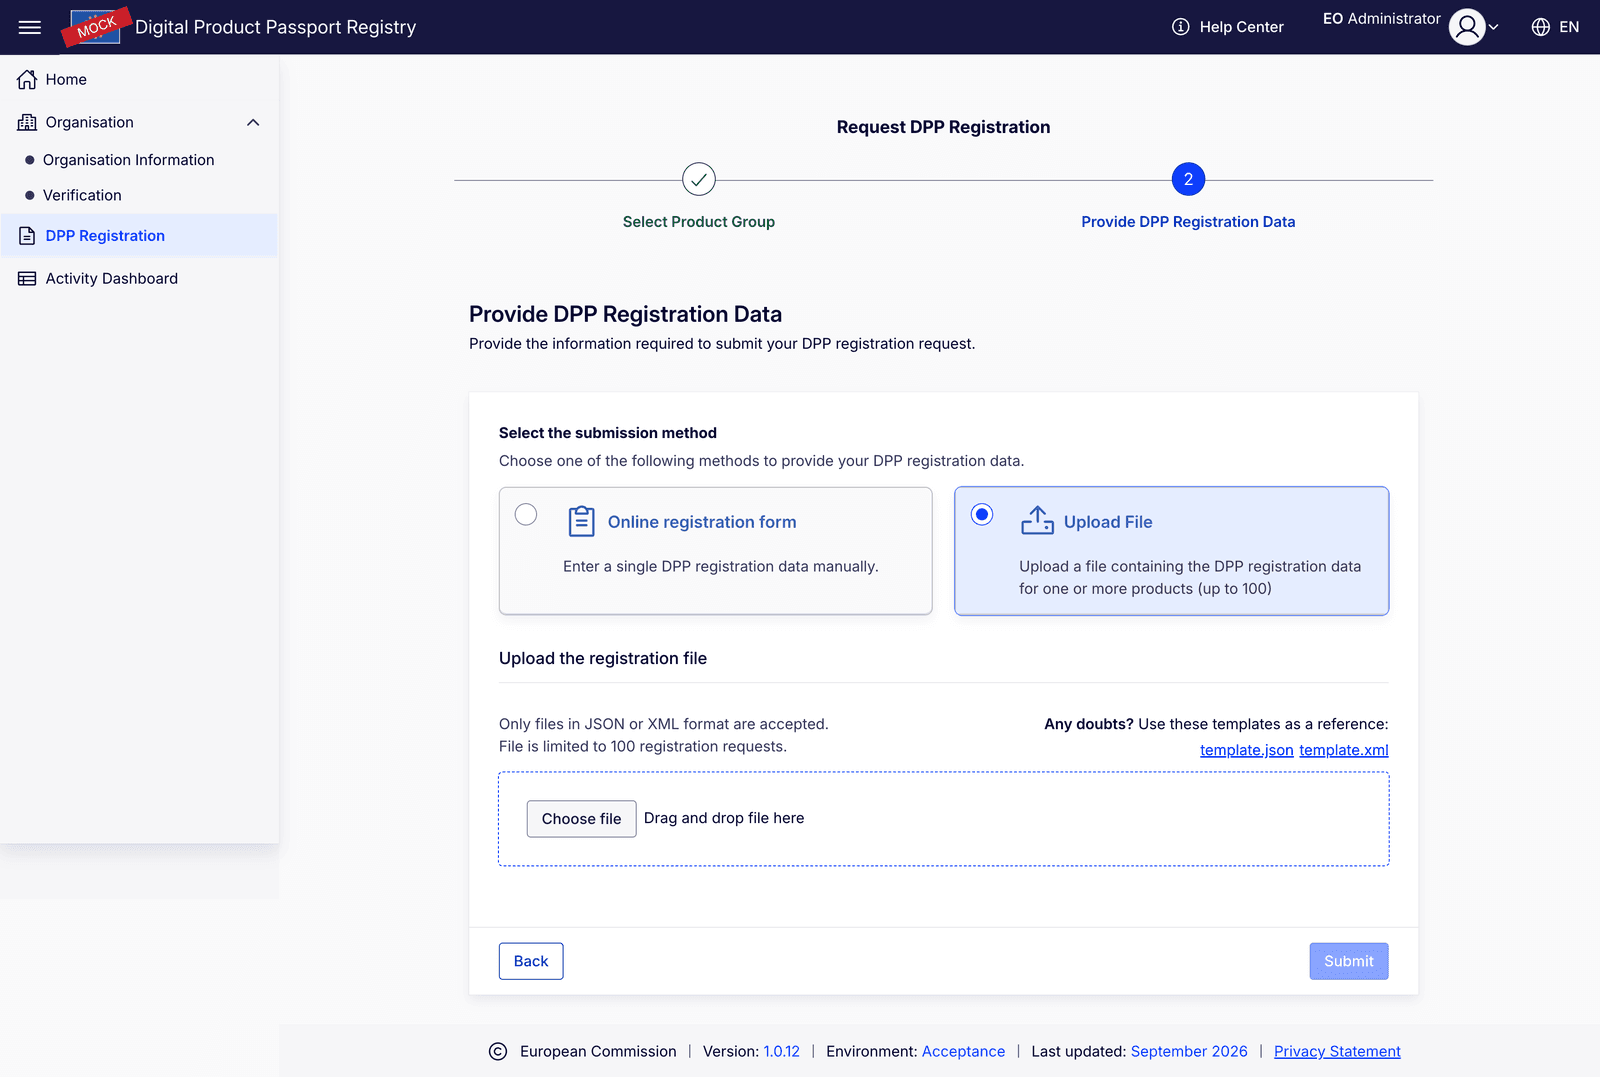Click the step 2 circle indicator
This screenshot has height=1077, width=1600.
tap(1188, 180)
